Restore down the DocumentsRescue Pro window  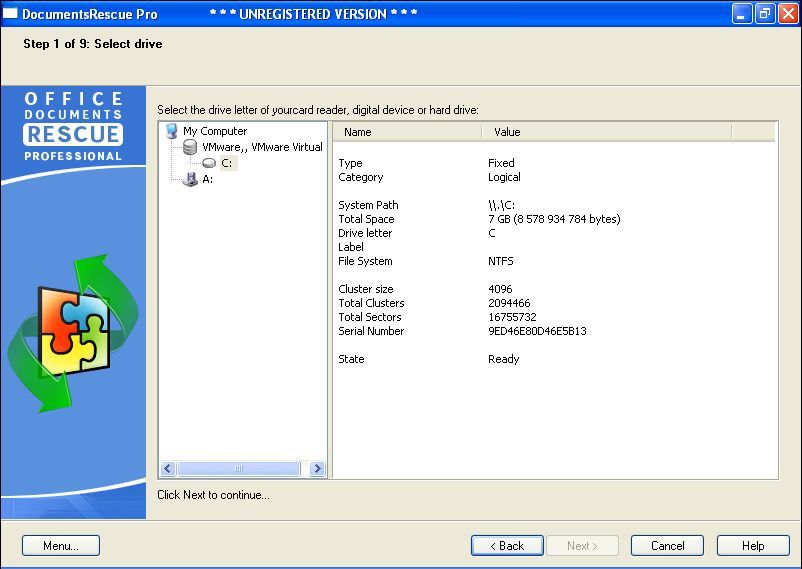[x=765, y=14]
